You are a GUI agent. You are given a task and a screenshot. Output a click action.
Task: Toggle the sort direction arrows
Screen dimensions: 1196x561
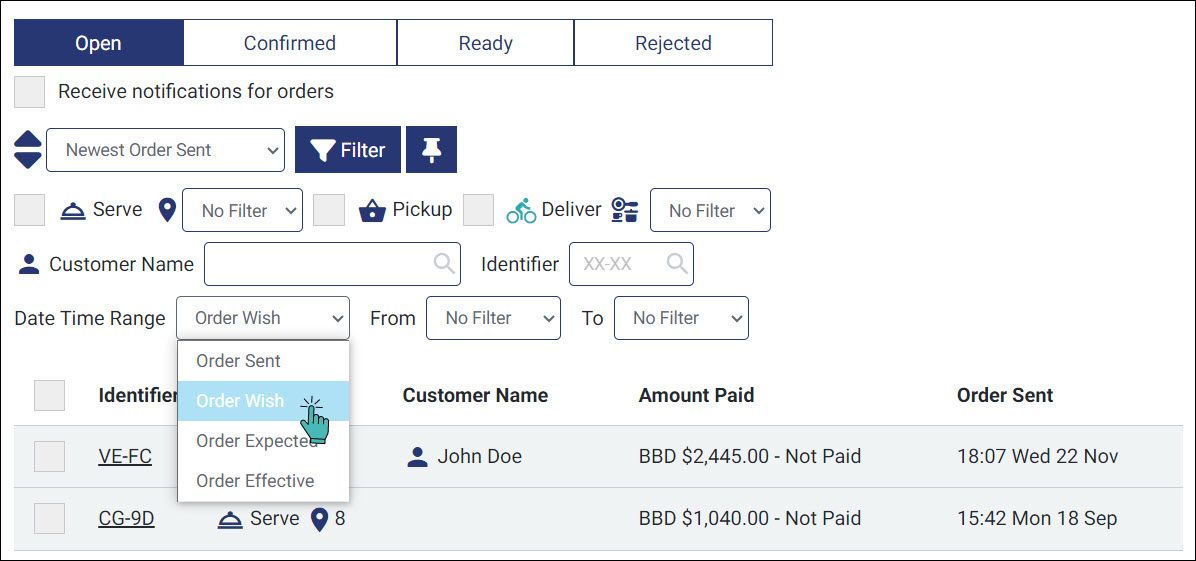(28, 150)
